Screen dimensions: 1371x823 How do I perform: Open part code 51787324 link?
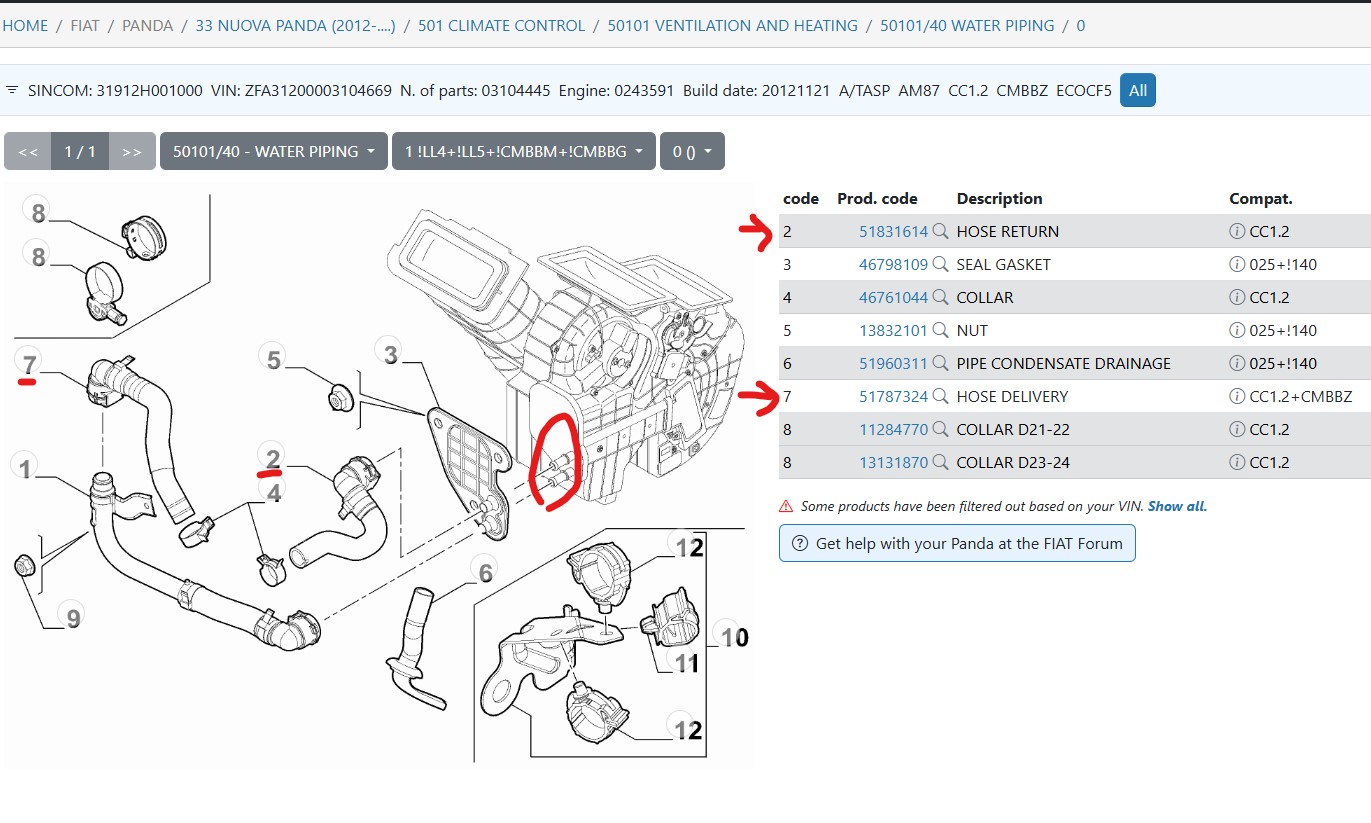tap(894, 396)
